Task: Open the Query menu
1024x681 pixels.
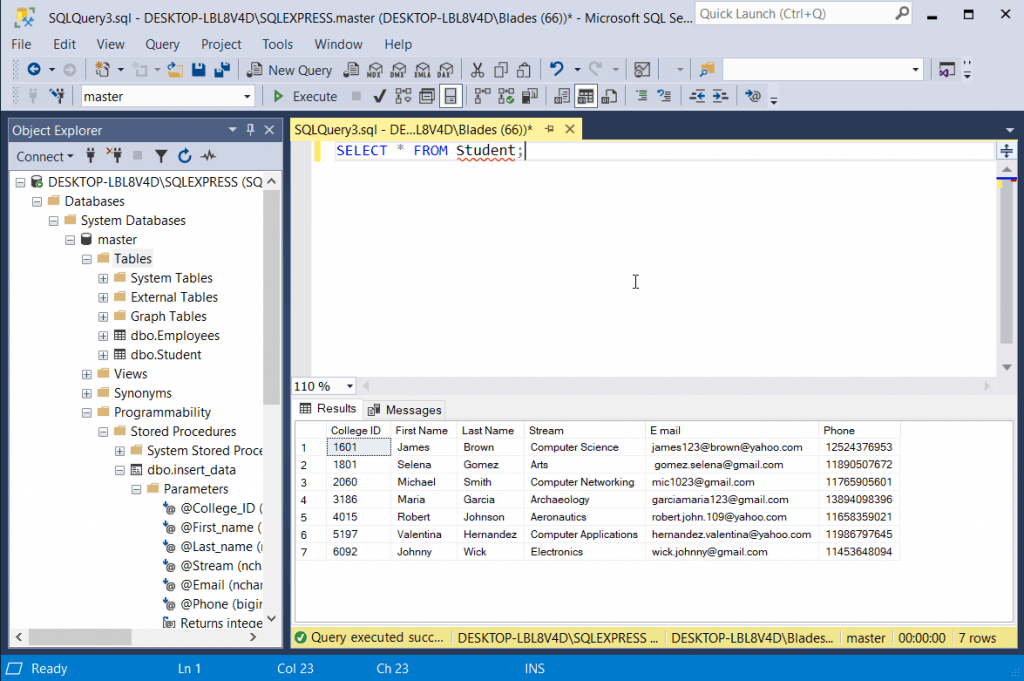Action: pyautogui.click(x=161, y=43)
